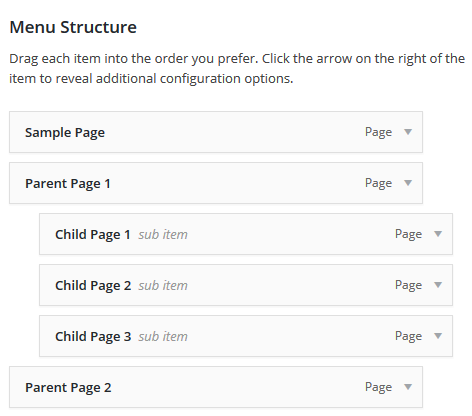This screenshot has height=416, width=472.
Task: Click the Page type label on Parent Page 2
Action: click(x=378, y=387)
